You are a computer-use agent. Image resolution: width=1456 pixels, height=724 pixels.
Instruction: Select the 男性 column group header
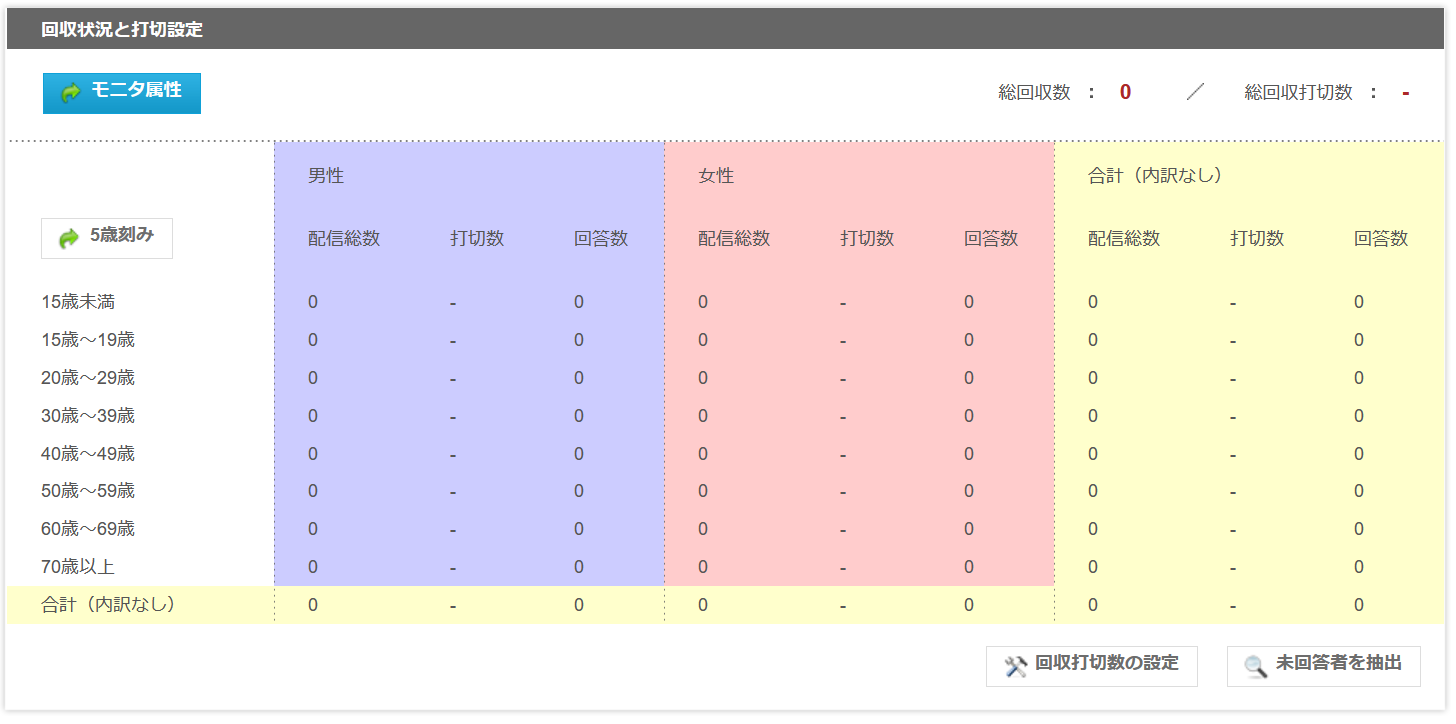pyautogui.click(x=326, y=176)
